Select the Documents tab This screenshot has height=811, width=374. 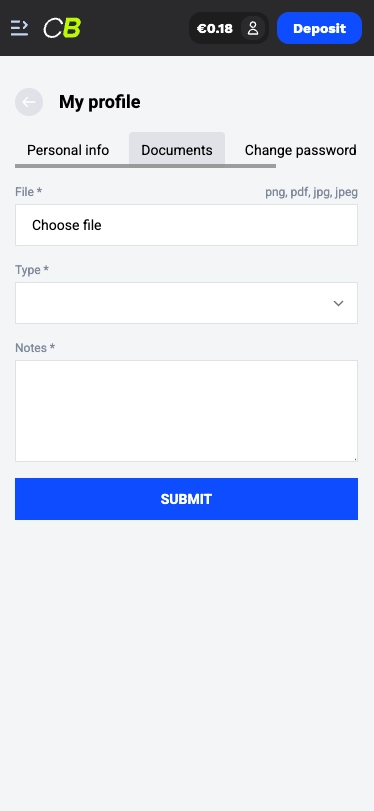point(177,150)
